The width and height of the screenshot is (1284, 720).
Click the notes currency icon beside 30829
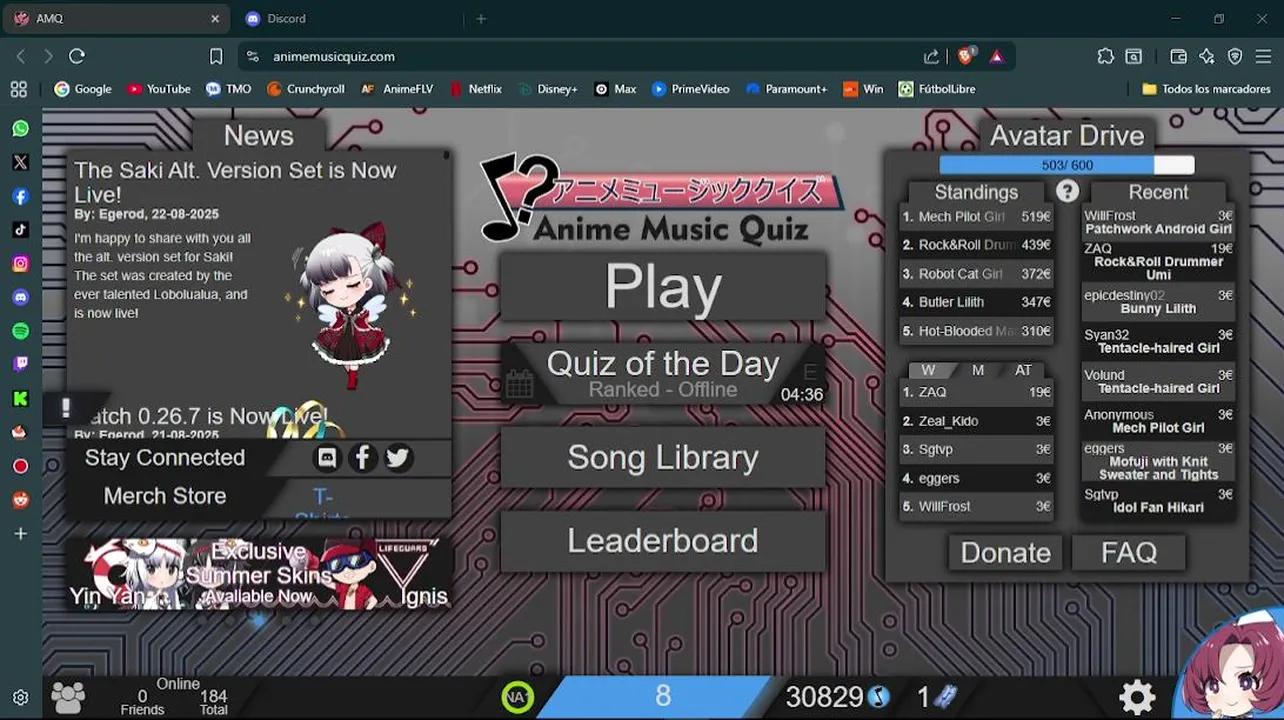pyautogui.click(x=879, y=696)
